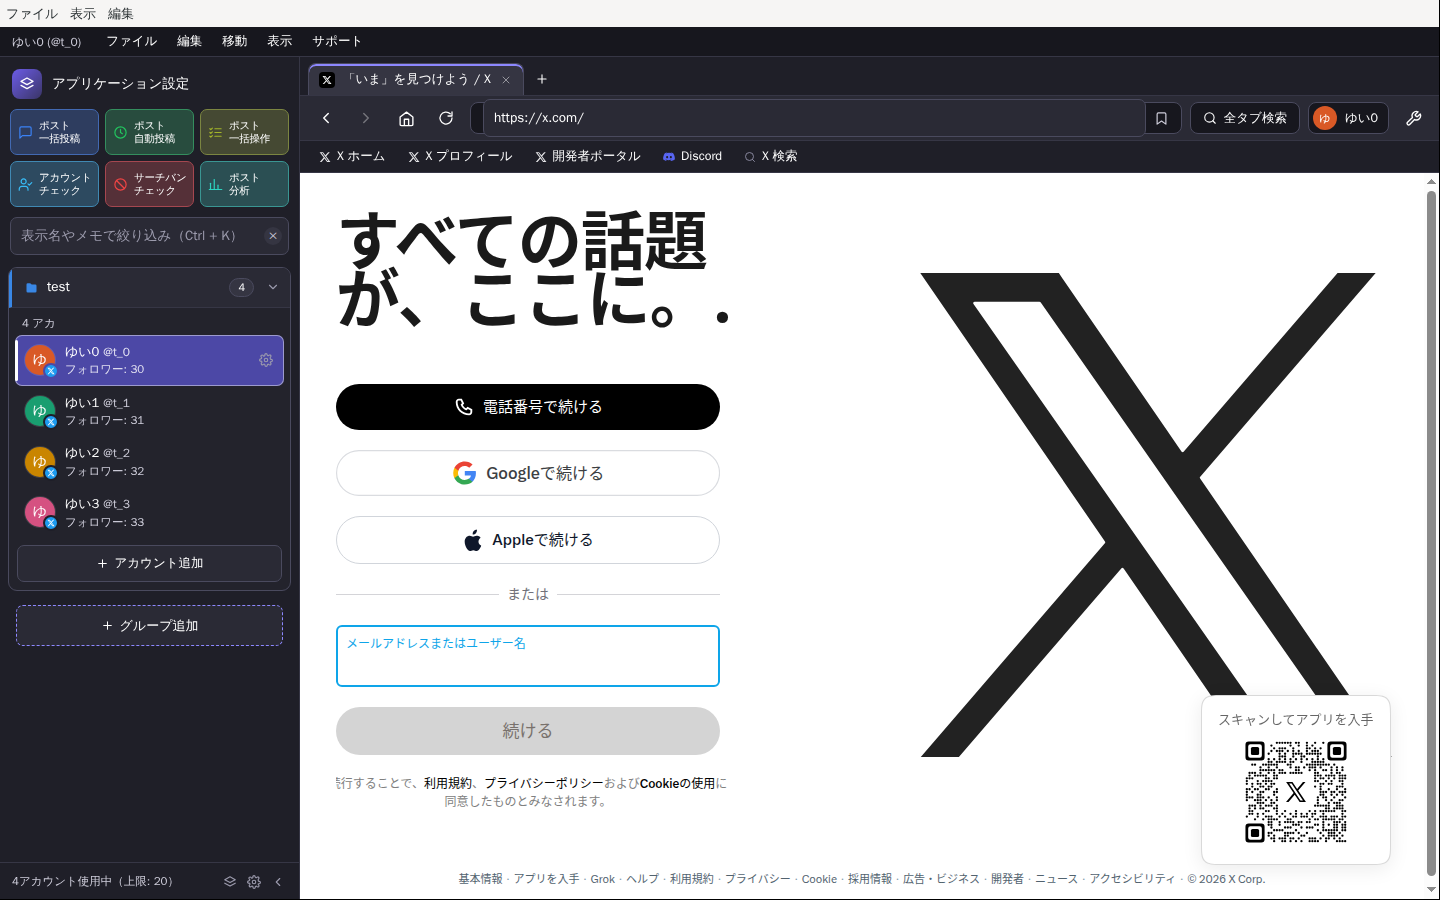The image size is (1440, 900).
Task: Open アカウントチェック tool
Action: click(x=54, y=184)
